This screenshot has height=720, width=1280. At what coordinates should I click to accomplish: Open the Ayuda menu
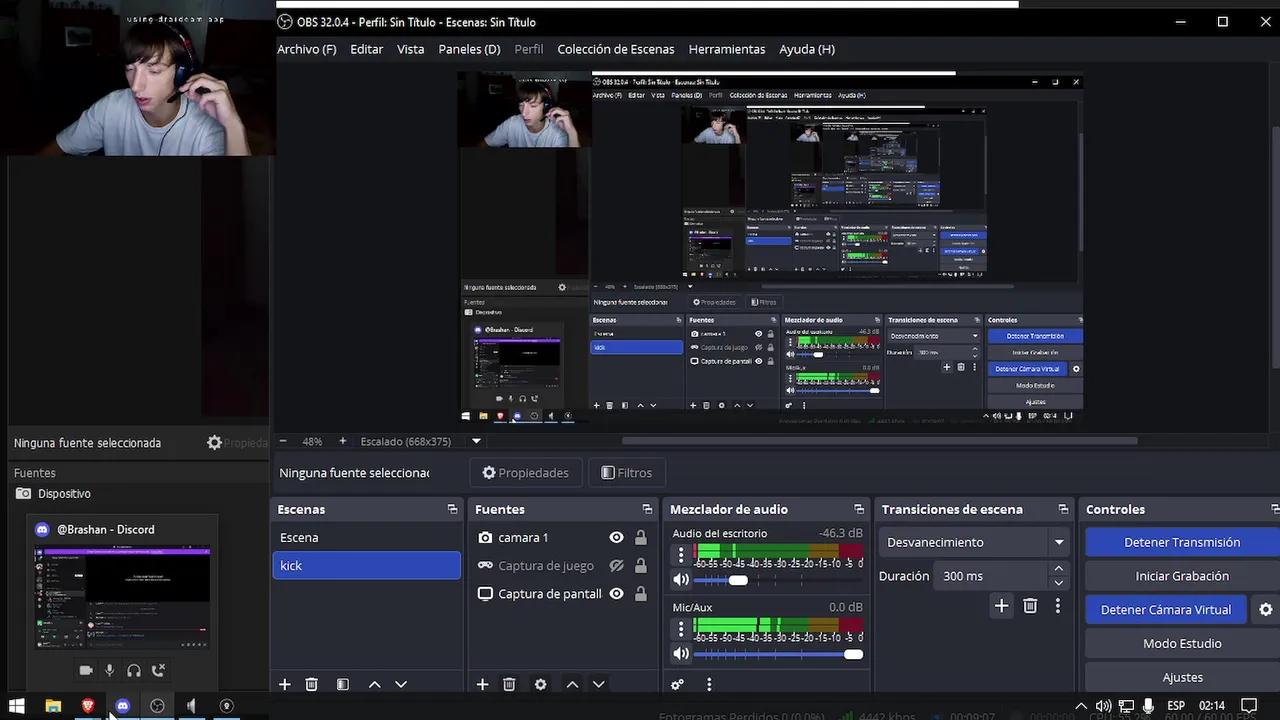pyautogui.click(x=807, y=49)
